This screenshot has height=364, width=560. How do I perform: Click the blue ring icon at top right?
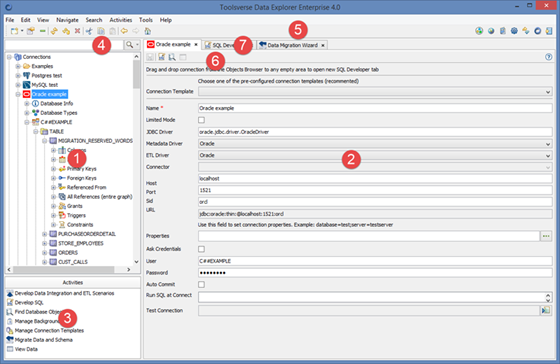pyautogui.click(x=538, y=31)
